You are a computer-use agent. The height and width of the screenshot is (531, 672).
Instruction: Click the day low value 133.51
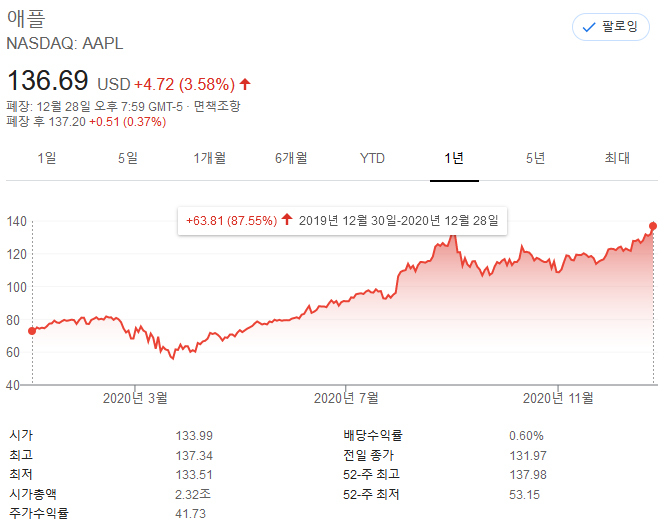[194, 475]
